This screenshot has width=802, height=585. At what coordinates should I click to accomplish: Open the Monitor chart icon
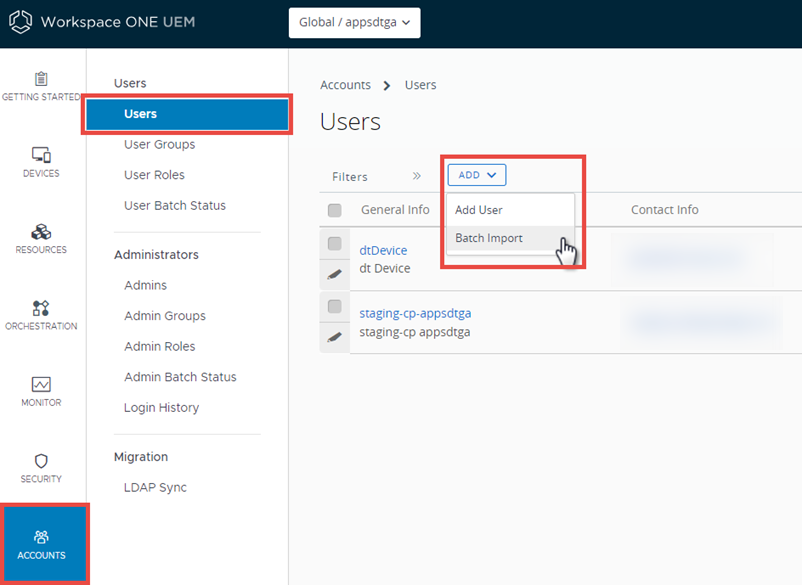(41, 384)
